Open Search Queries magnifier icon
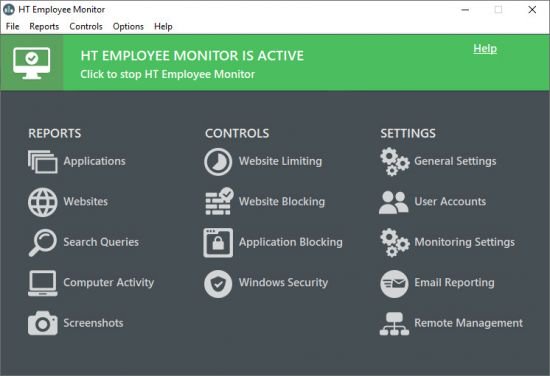 pyautogui.click(x=42, y=243)
